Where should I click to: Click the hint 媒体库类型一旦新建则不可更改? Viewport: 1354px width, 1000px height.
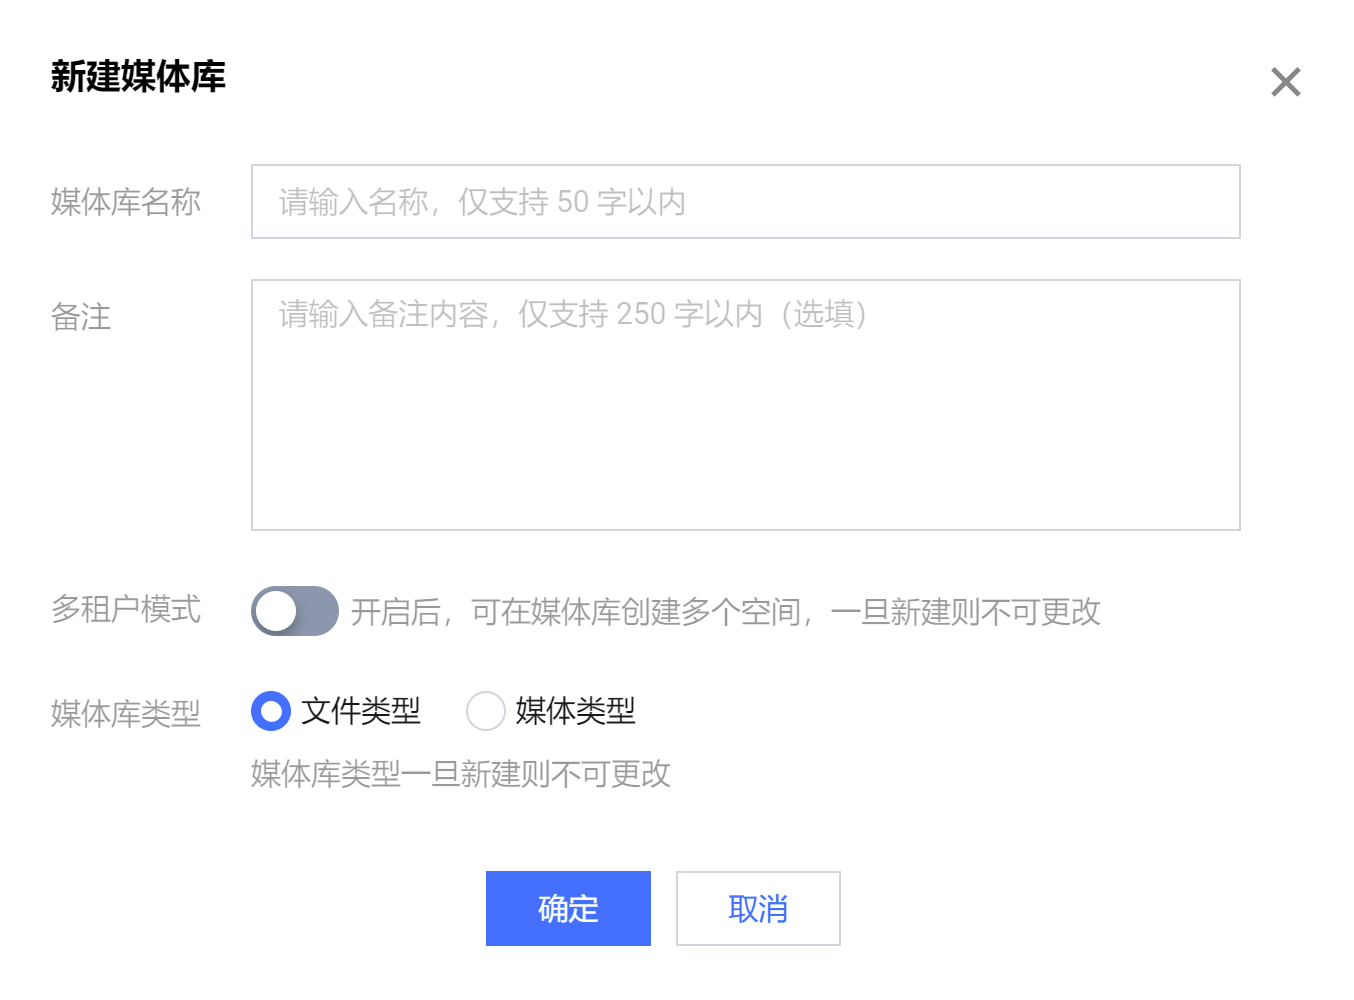460,773
